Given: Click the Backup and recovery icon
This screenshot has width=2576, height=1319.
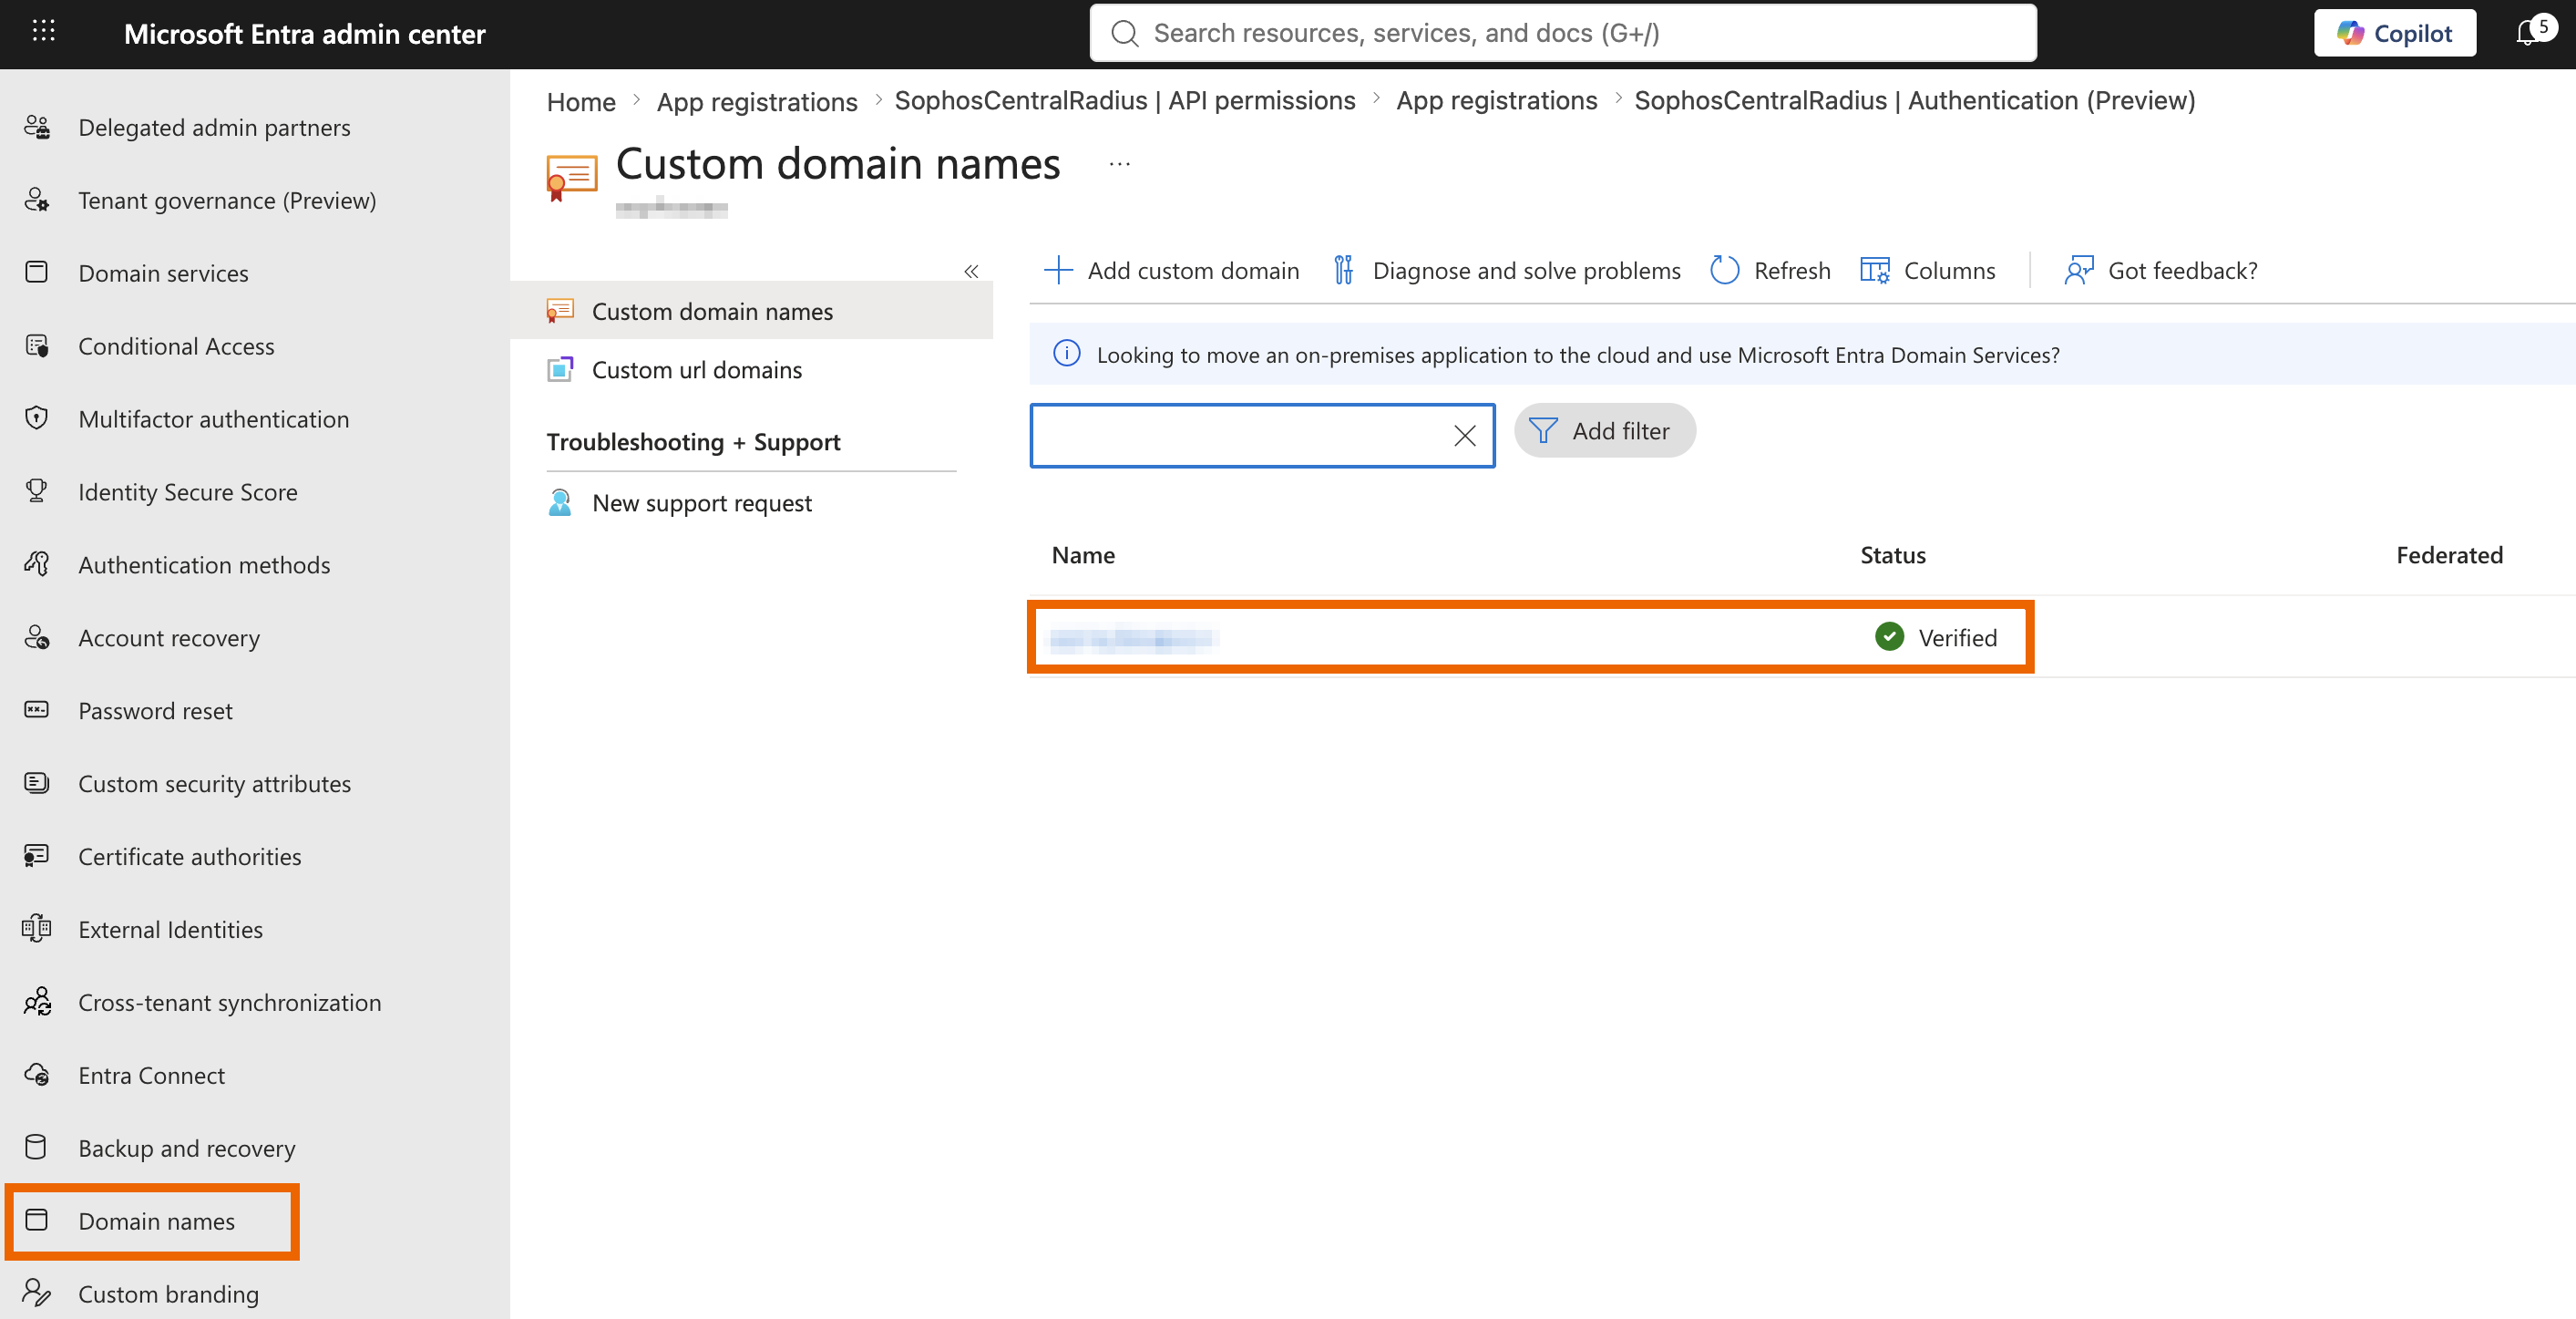Looking at the screenshot, I should pyautogui.click(x=37, y=1147).
